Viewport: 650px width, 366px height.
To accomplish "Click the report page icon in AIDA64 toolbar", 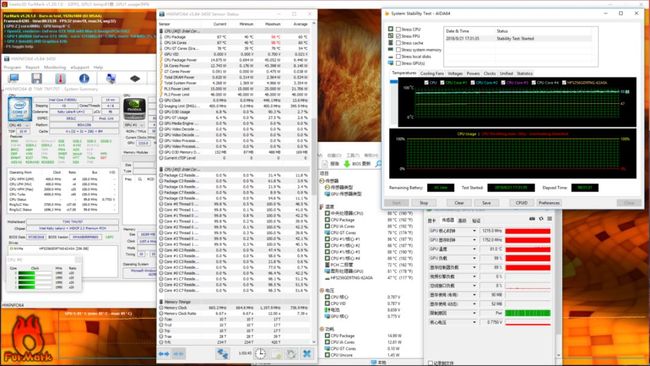I will point(325,164).
